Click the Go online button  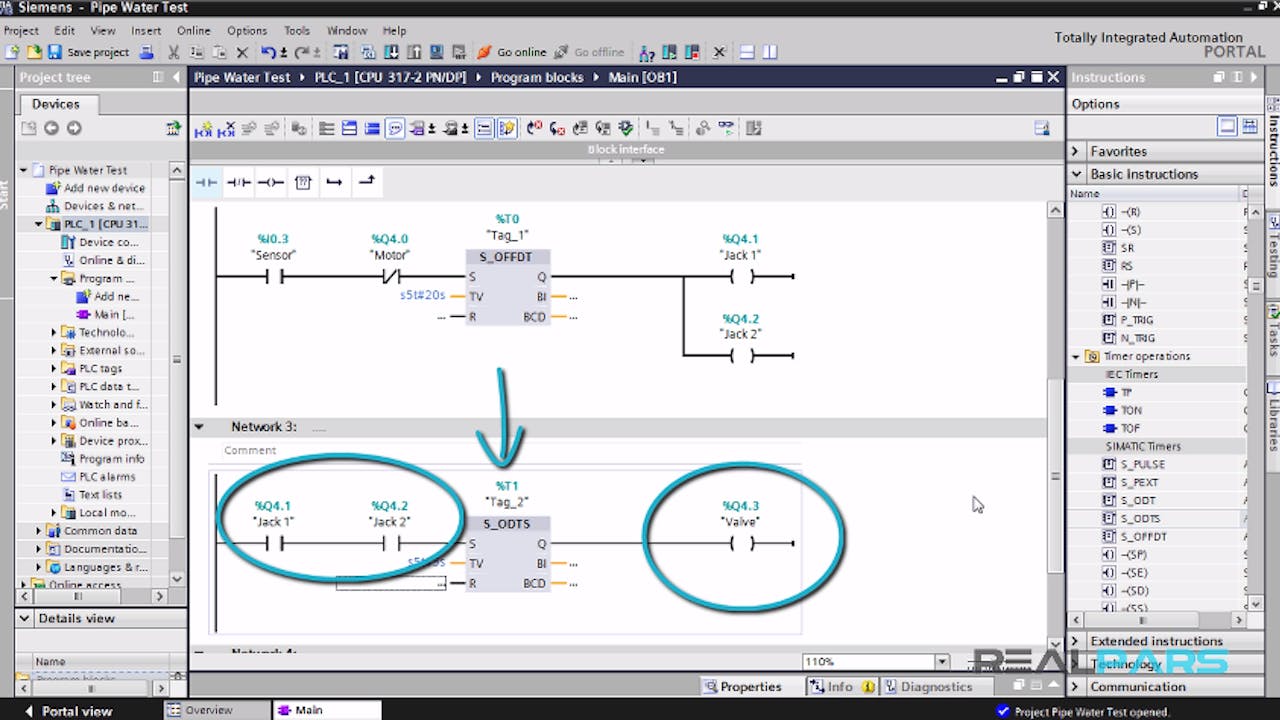pos(512,52)
